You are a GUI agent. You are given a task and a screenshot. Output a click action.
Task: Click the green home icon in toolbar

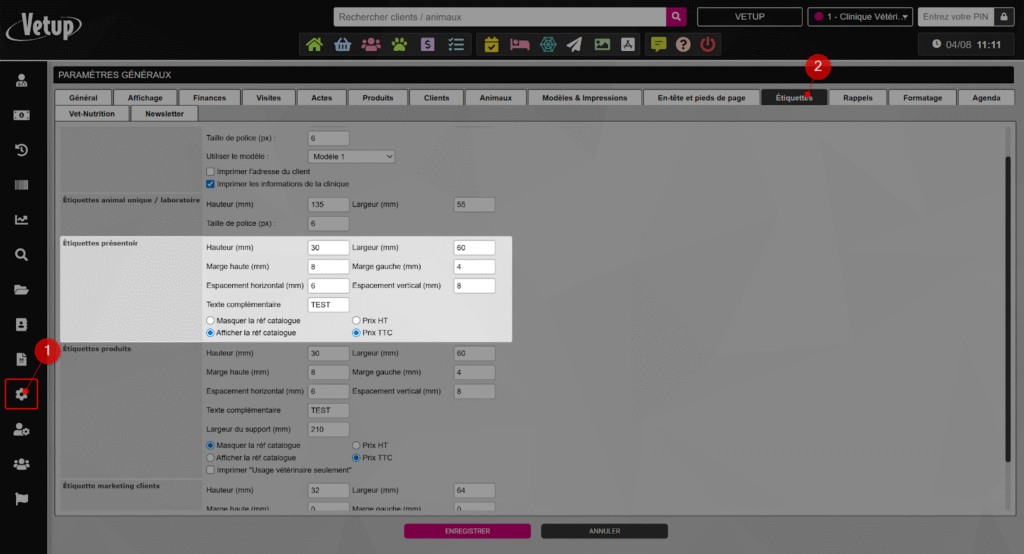[x=315, y=44]
